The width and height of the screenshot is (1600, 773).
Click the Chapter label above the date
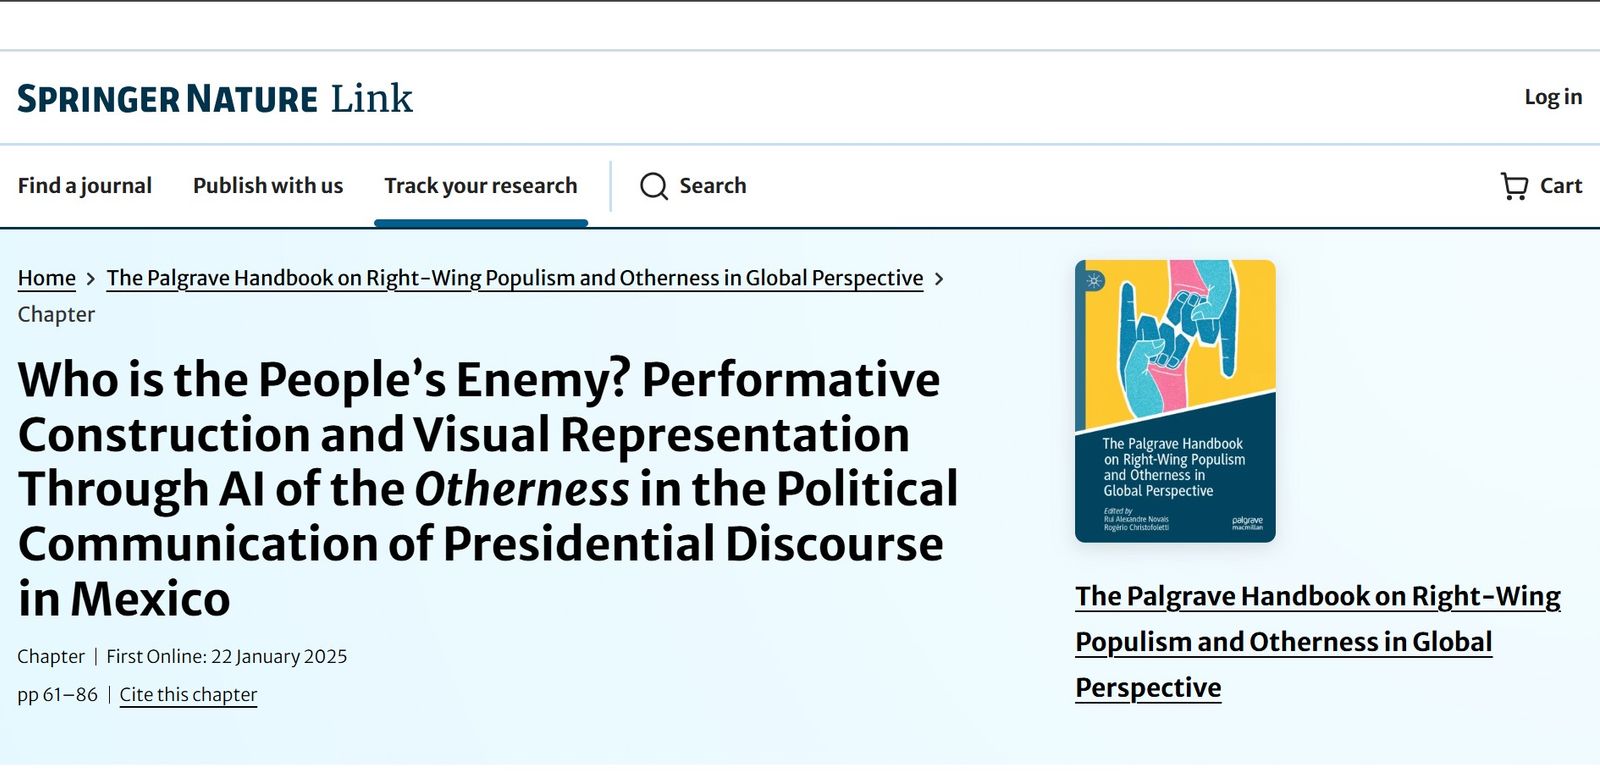click(x=51, y=656)
